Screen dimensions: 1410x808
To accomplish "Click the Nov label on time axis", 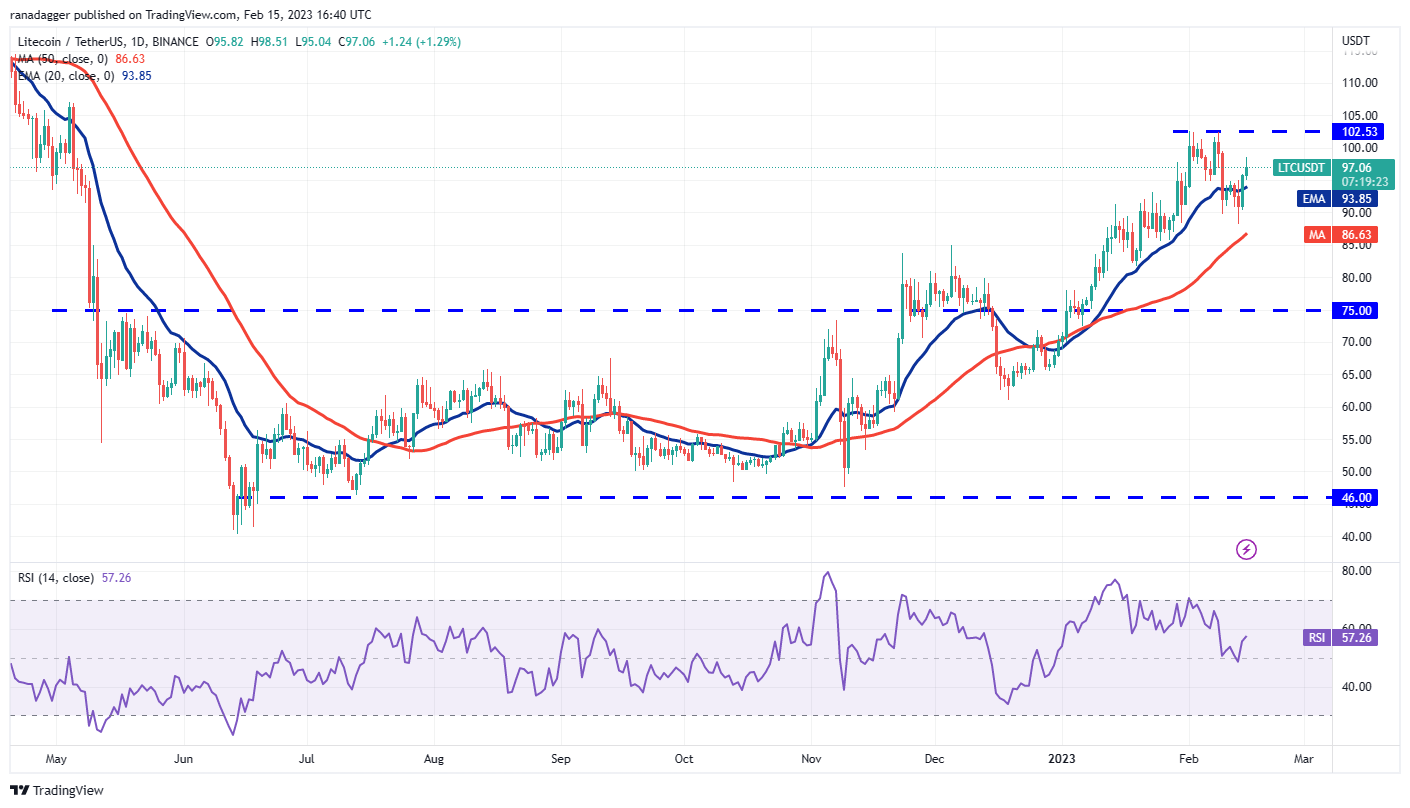I will click(812, 759).
